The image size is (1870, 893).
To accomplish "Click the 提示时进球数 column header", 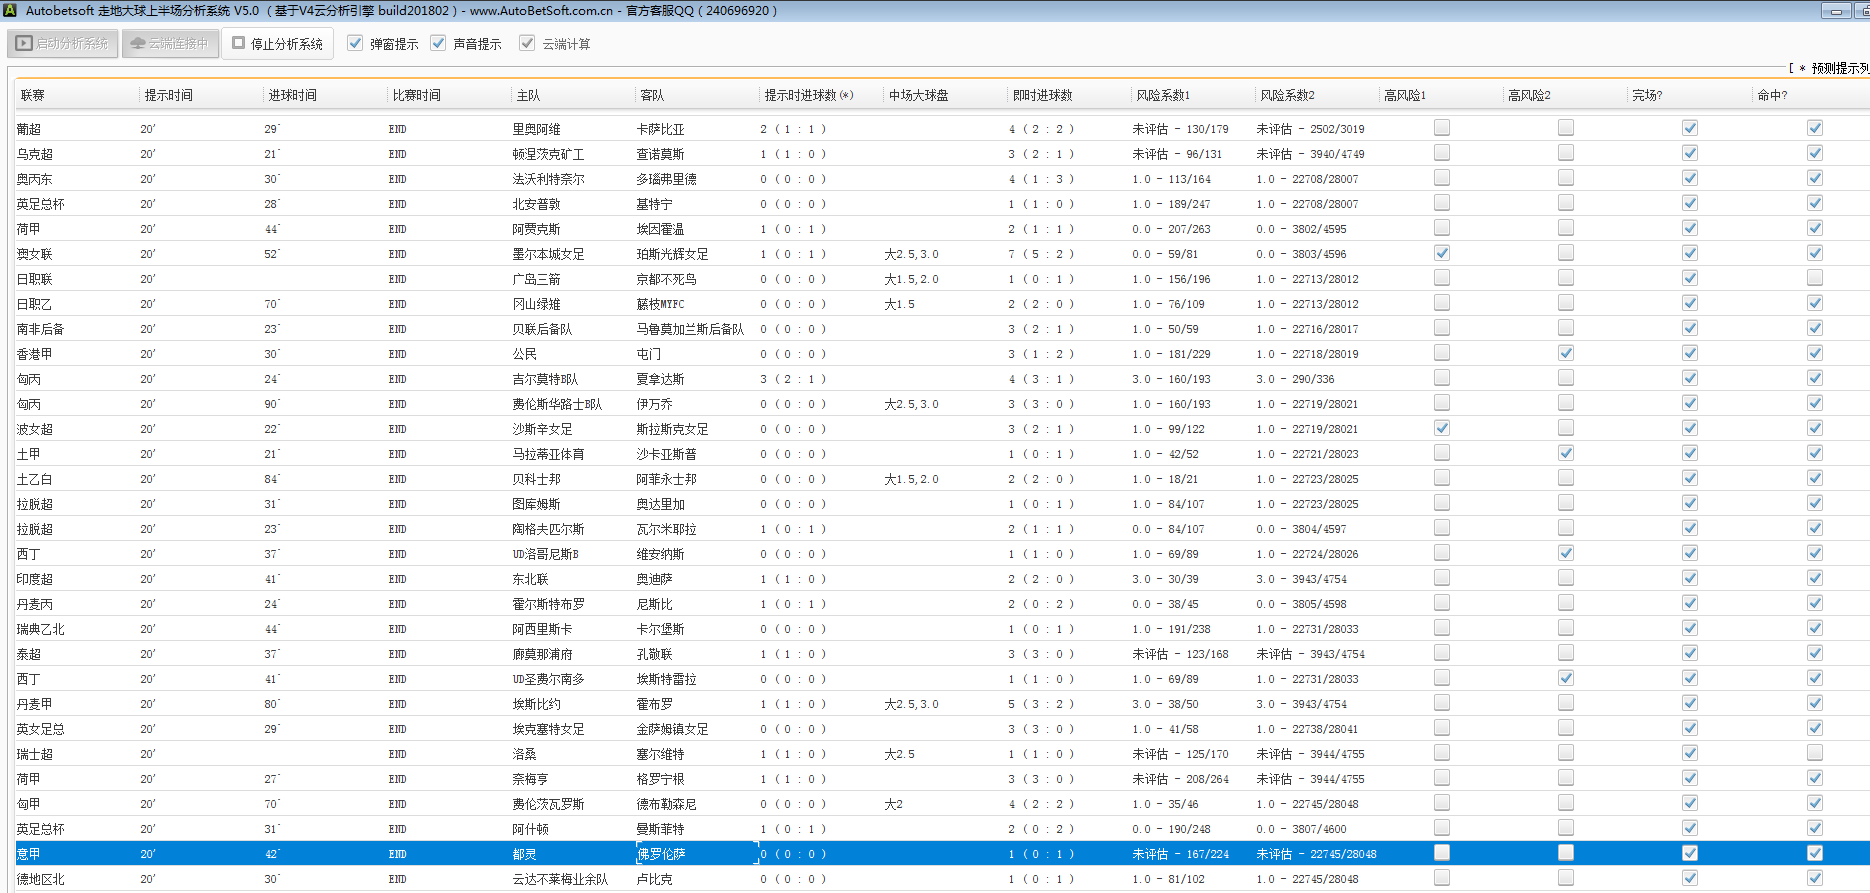I will [808, 95].
